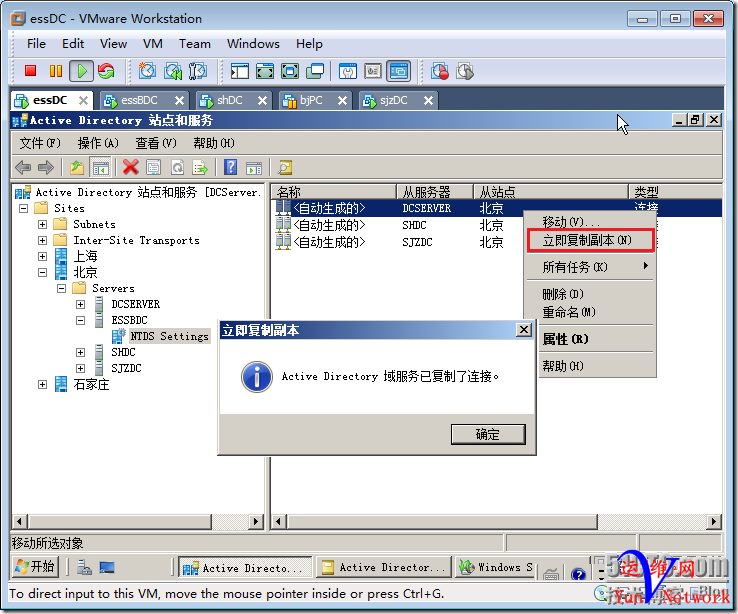Click the up one level folder icon
This screenshot has width=738, height=614.
pyautogui.click(x=77, y=167)
